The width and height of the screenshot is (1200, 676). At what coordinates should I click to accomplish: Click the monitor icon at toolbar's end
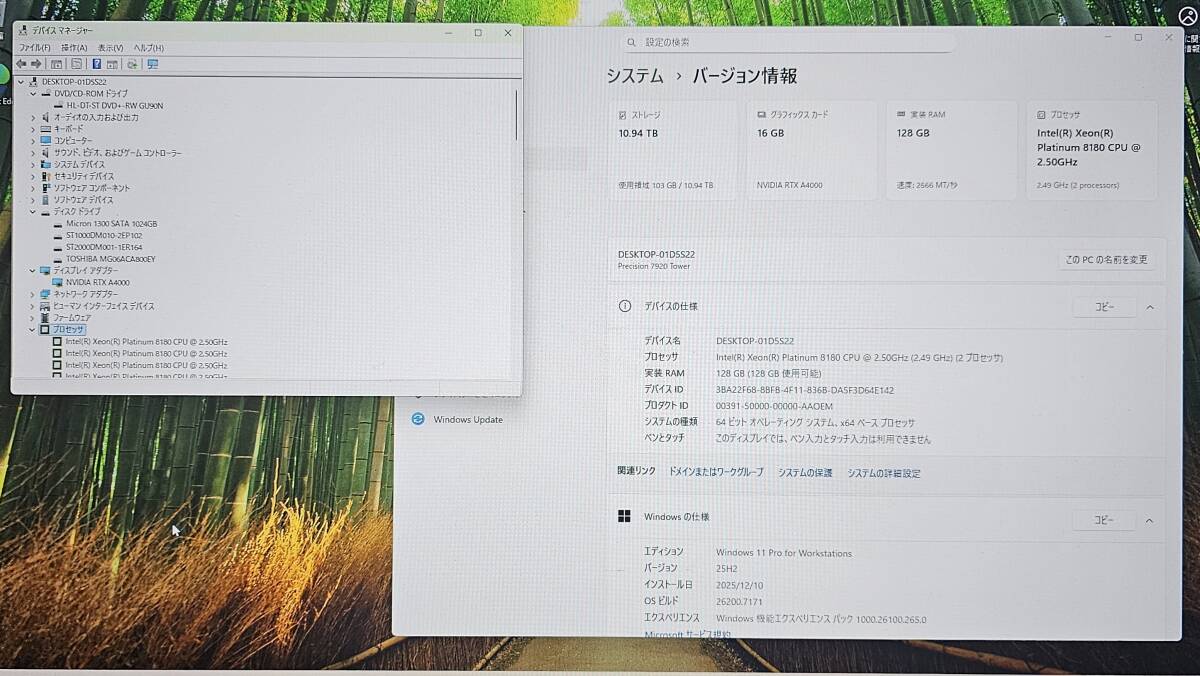coord(152,64)
